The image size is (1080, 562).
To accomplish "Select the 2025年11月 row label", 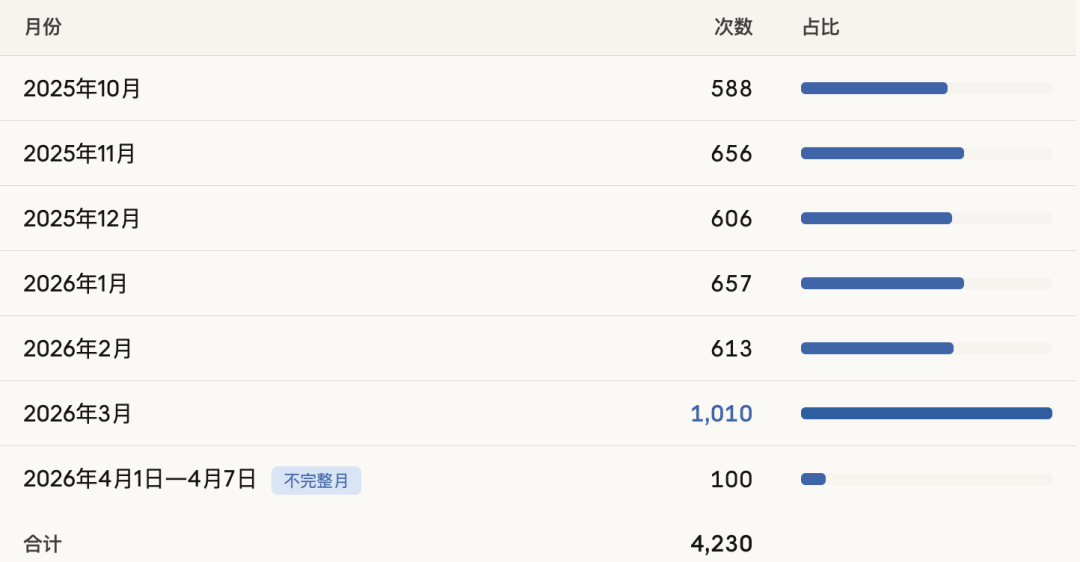I will [79, 154].
